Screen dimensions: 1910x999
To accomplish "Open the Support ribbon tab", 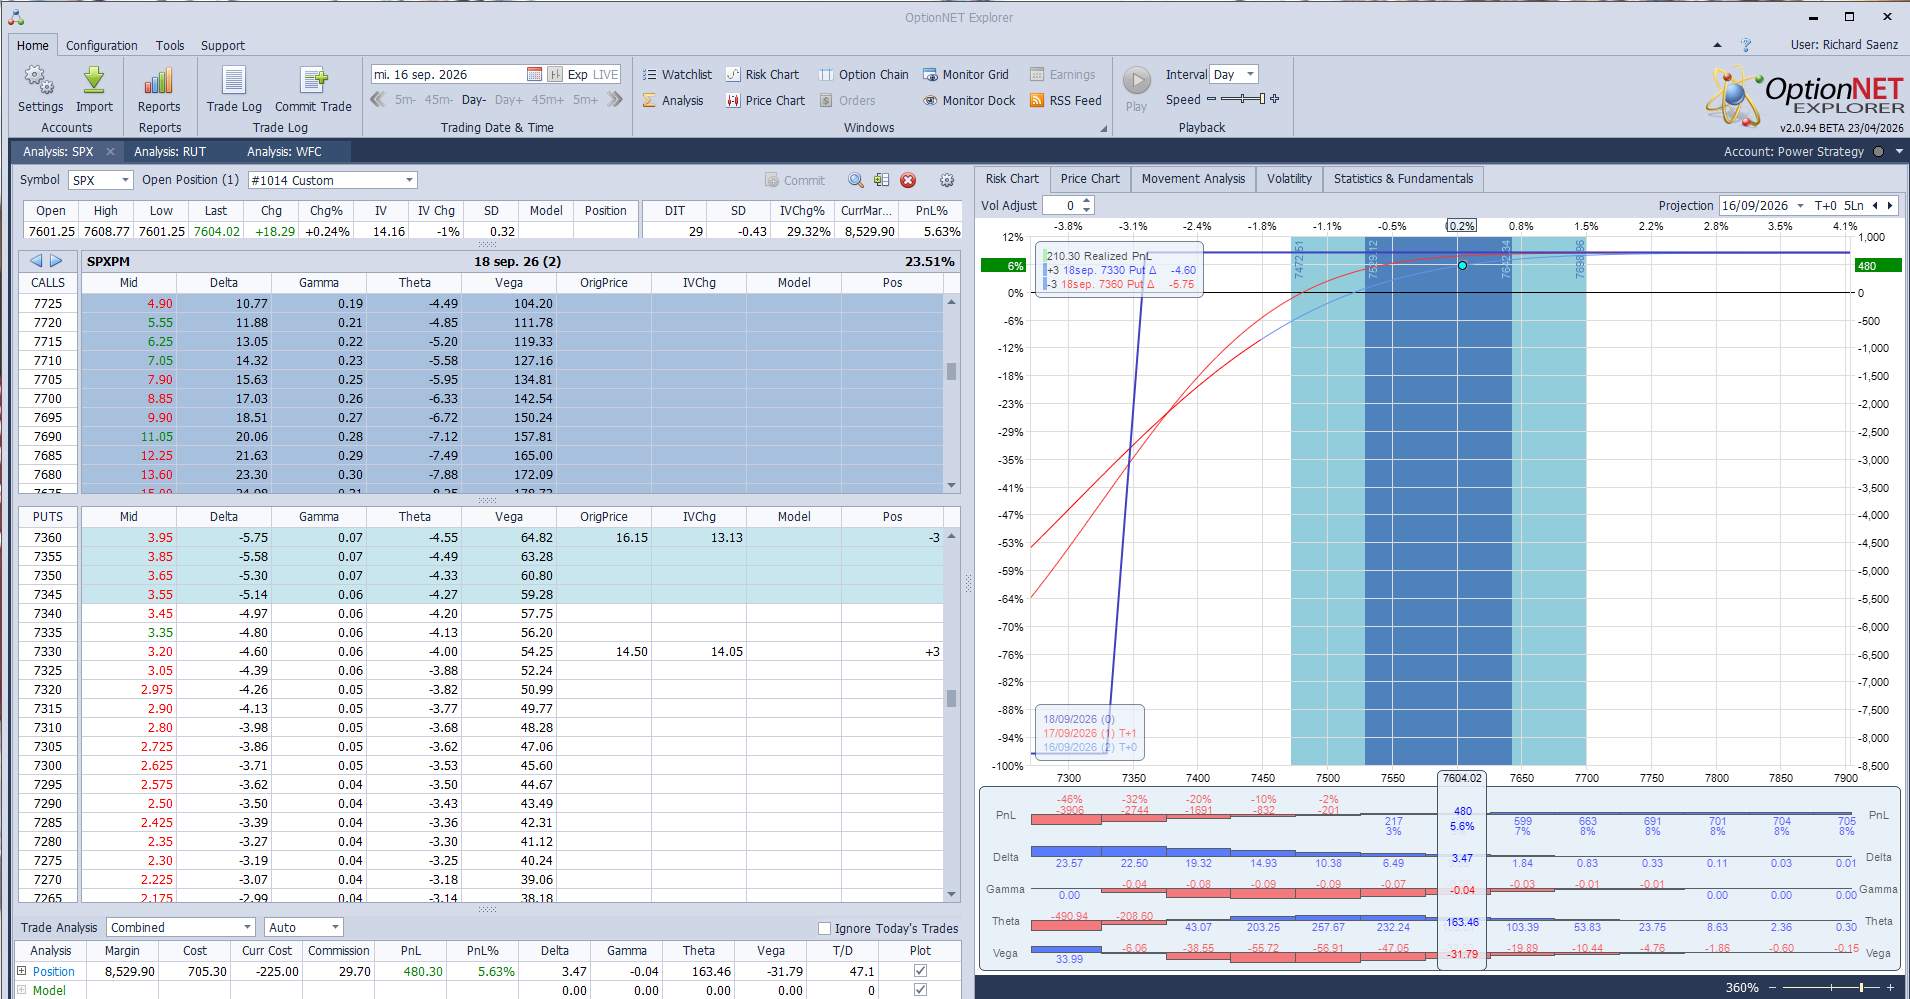I will tap(222, 46).
